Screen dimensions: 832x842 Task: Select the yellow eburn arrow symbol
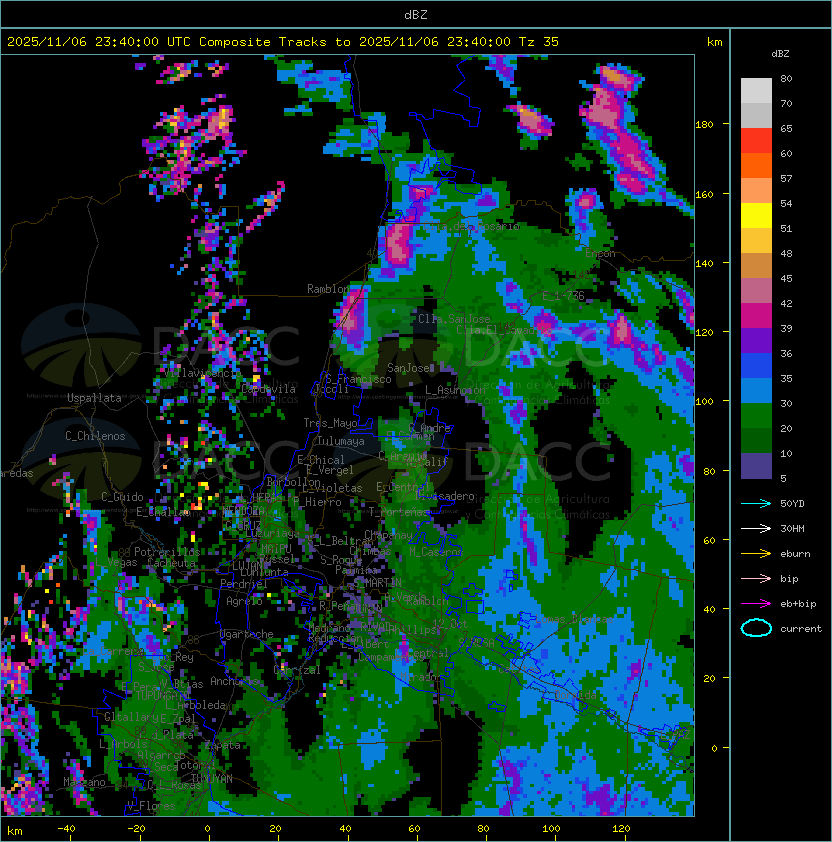pos(756,554)
